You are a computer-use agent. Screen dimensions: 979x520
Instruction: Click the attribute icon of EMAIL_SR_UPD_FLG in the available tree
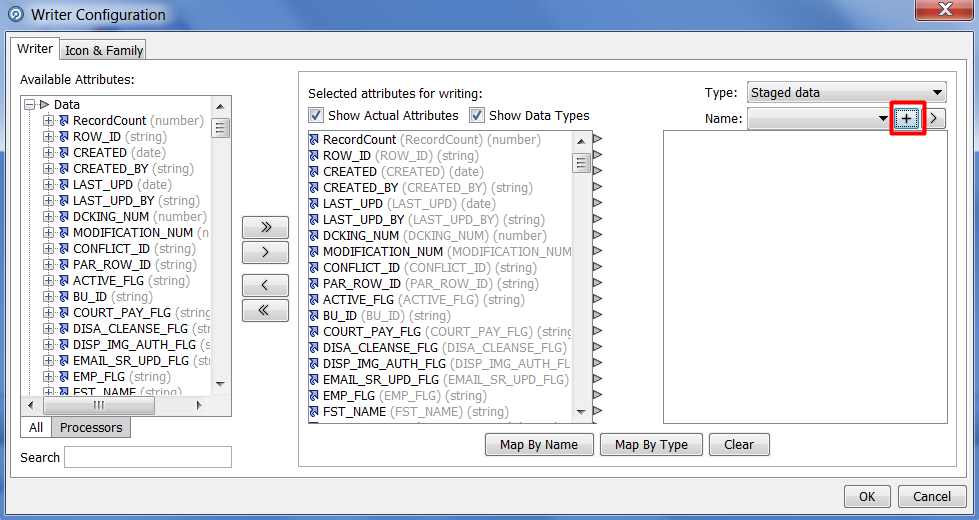[64, 361]
